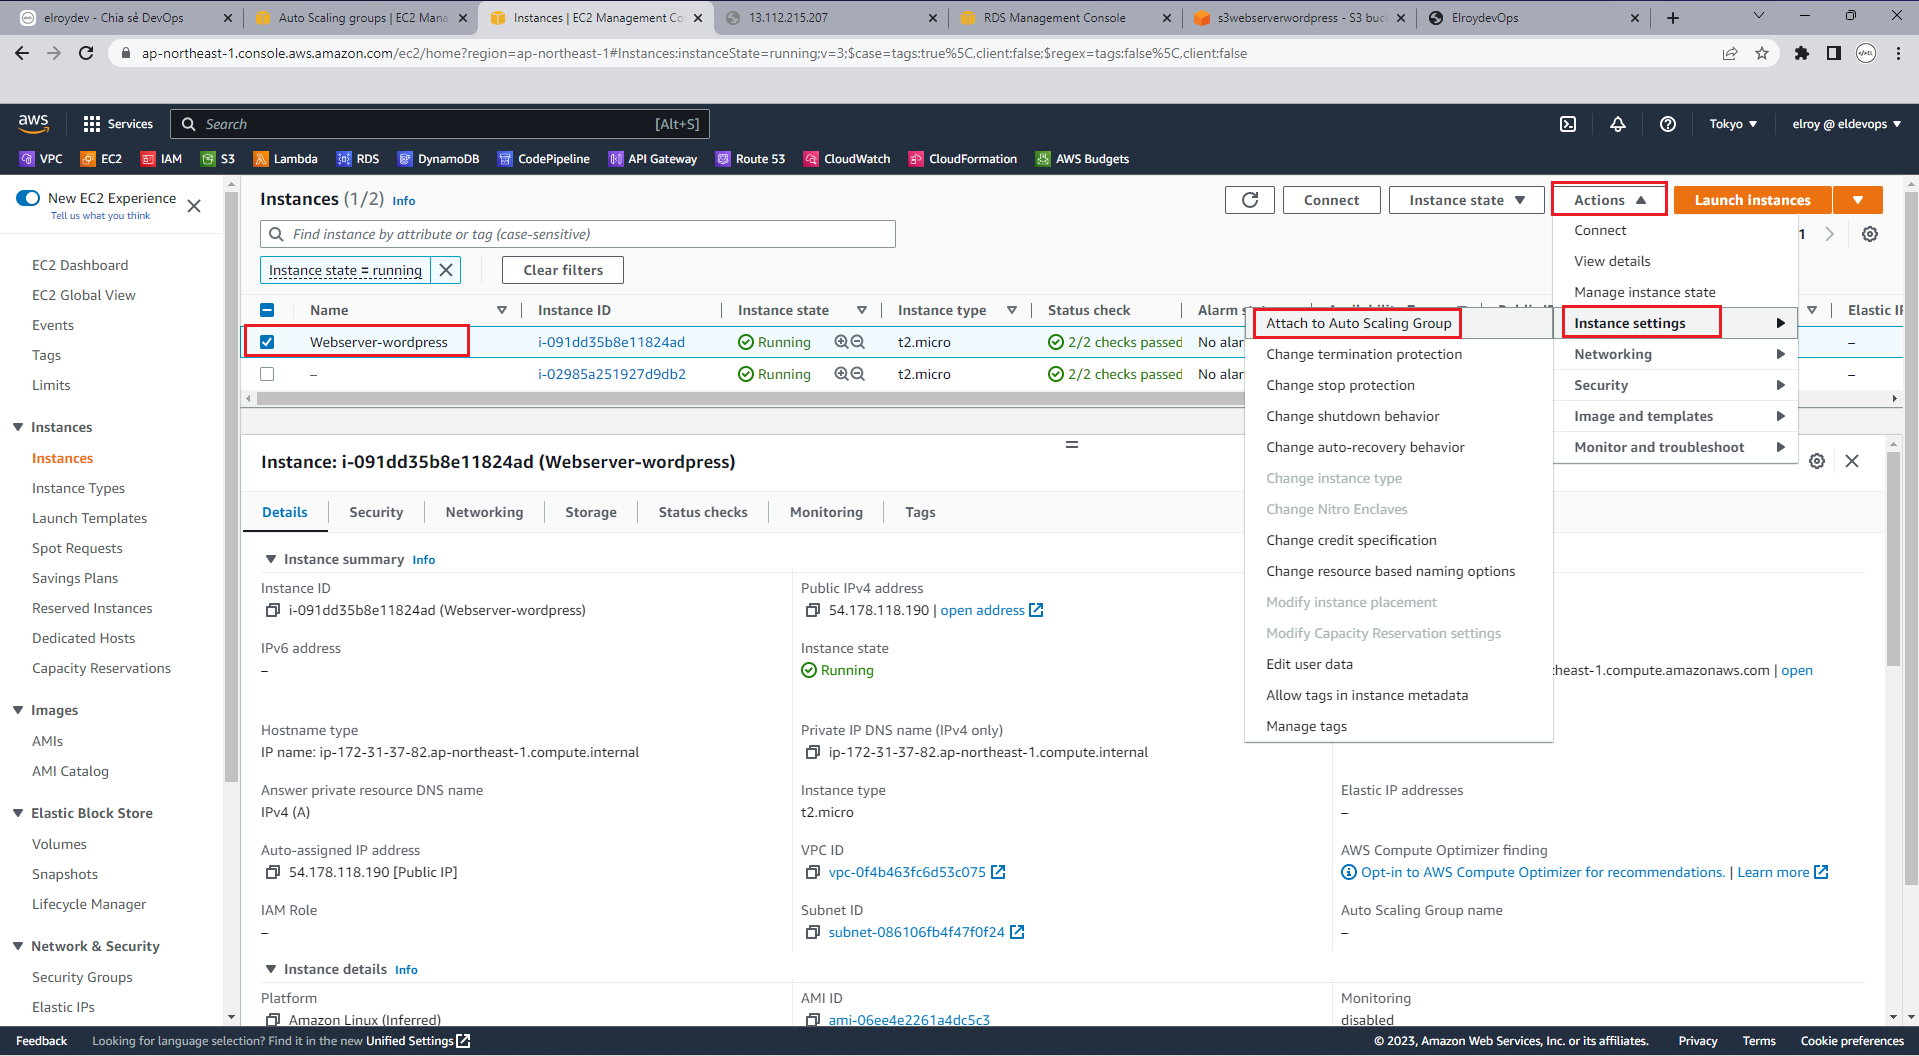Choose Edit user data
1919x1056 pixels.
(1309, 664)
